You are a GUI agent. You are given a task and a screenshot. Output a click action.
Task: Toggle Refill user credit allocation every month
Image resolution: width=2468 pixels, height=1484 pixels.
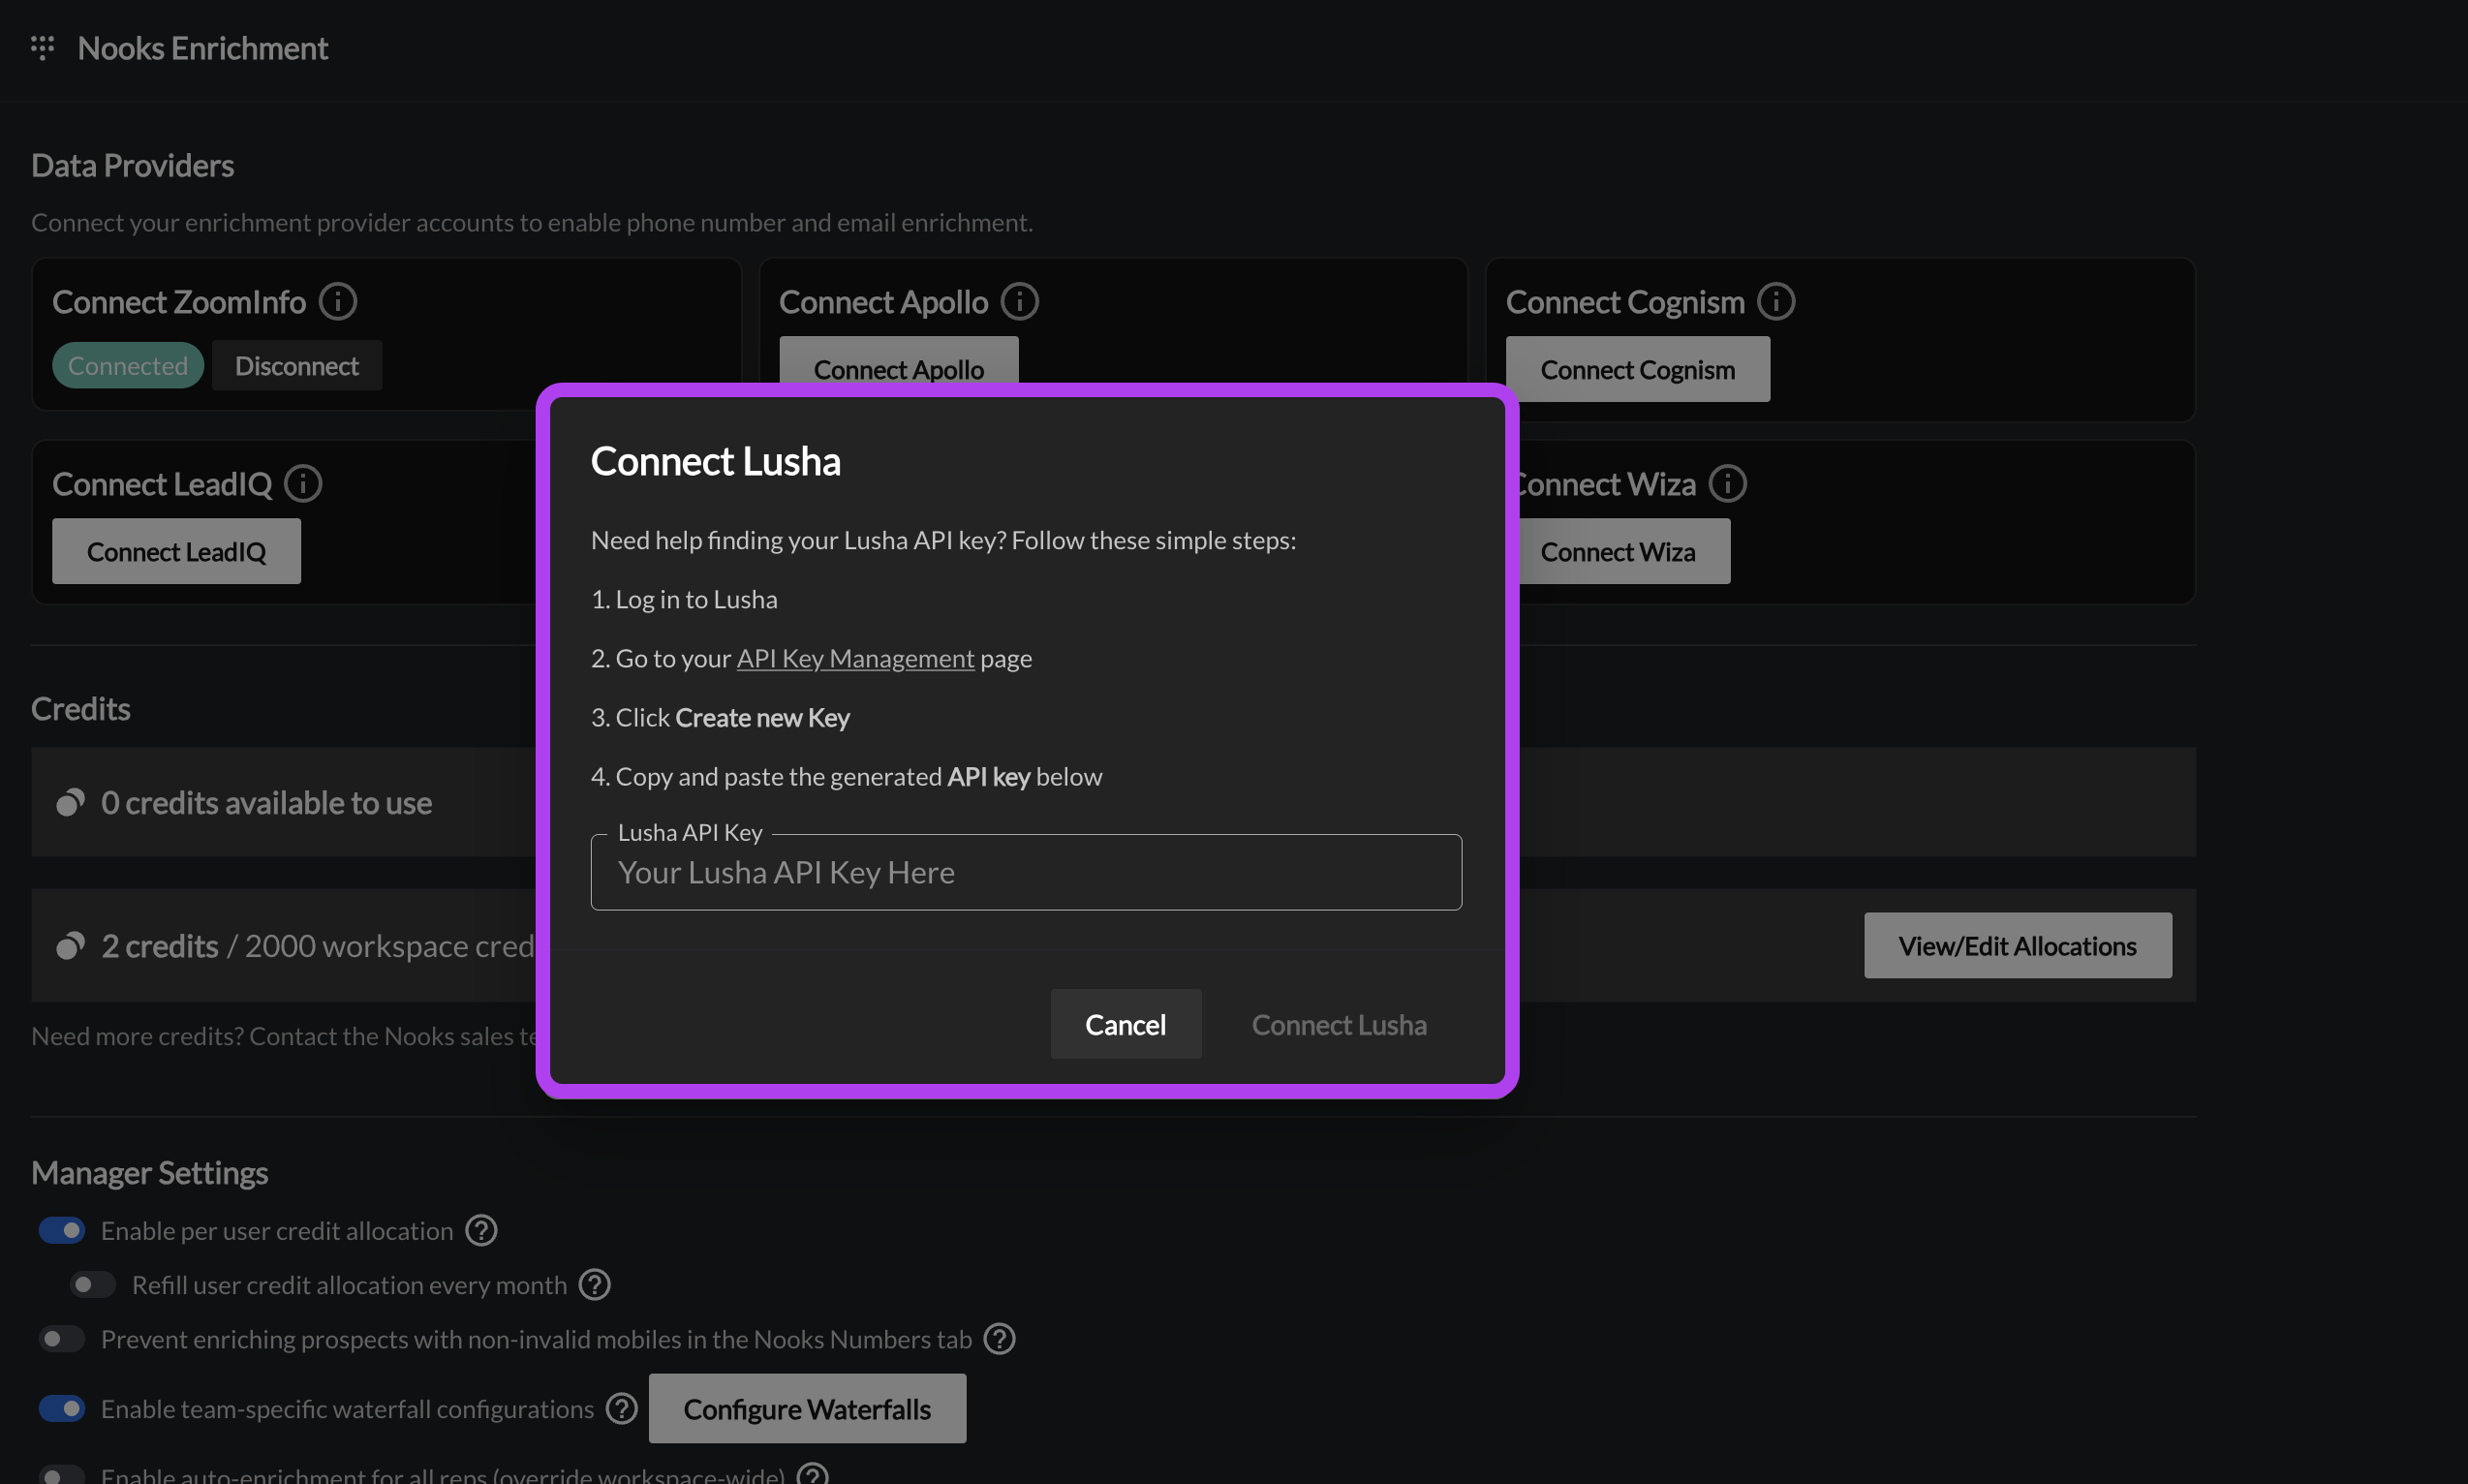coord(93,1284)
